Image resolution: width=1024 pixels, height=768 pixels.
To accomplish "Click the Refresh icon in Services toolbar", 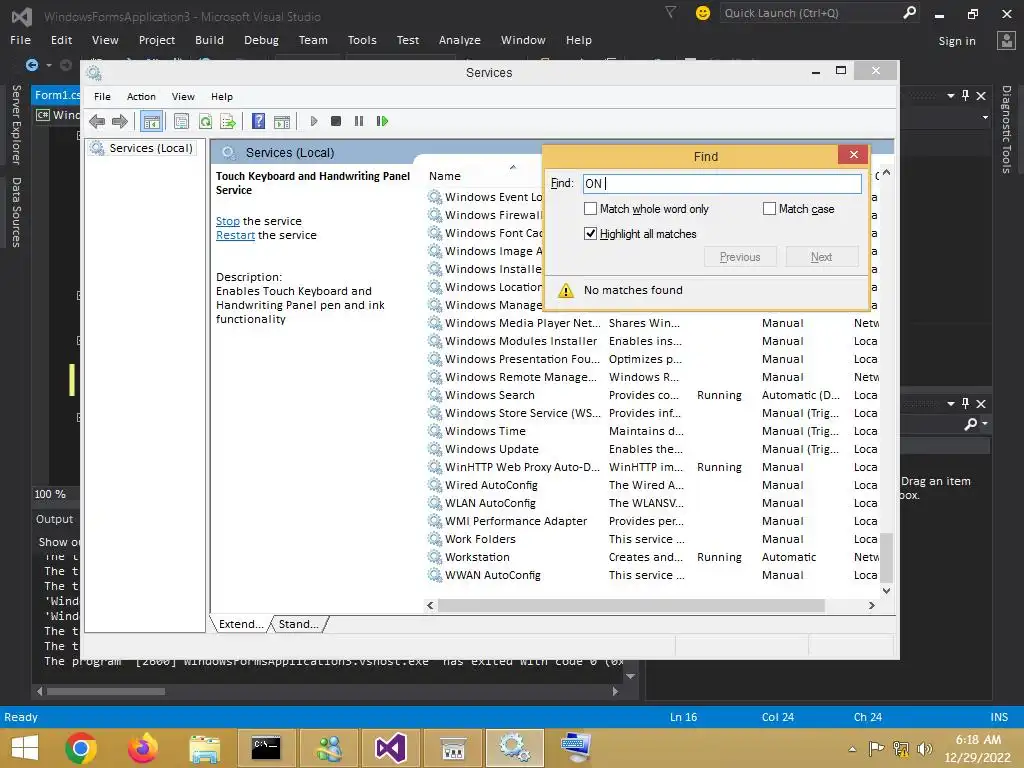I will (x=205, y=121).
